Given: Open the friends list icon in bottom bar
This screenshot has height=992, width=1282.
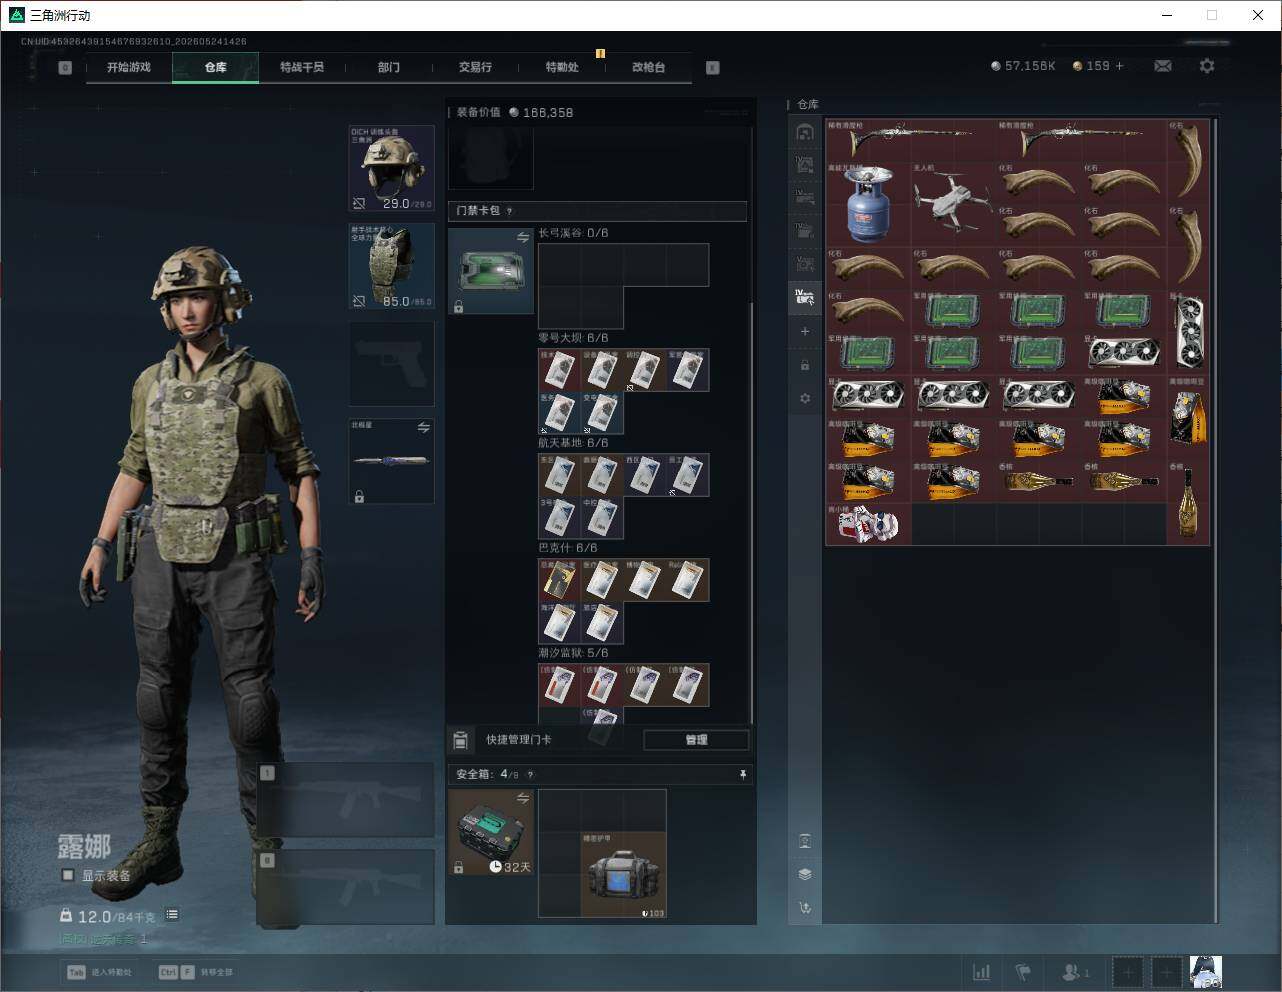Looking at the screenshot, I should point(1075,972).
